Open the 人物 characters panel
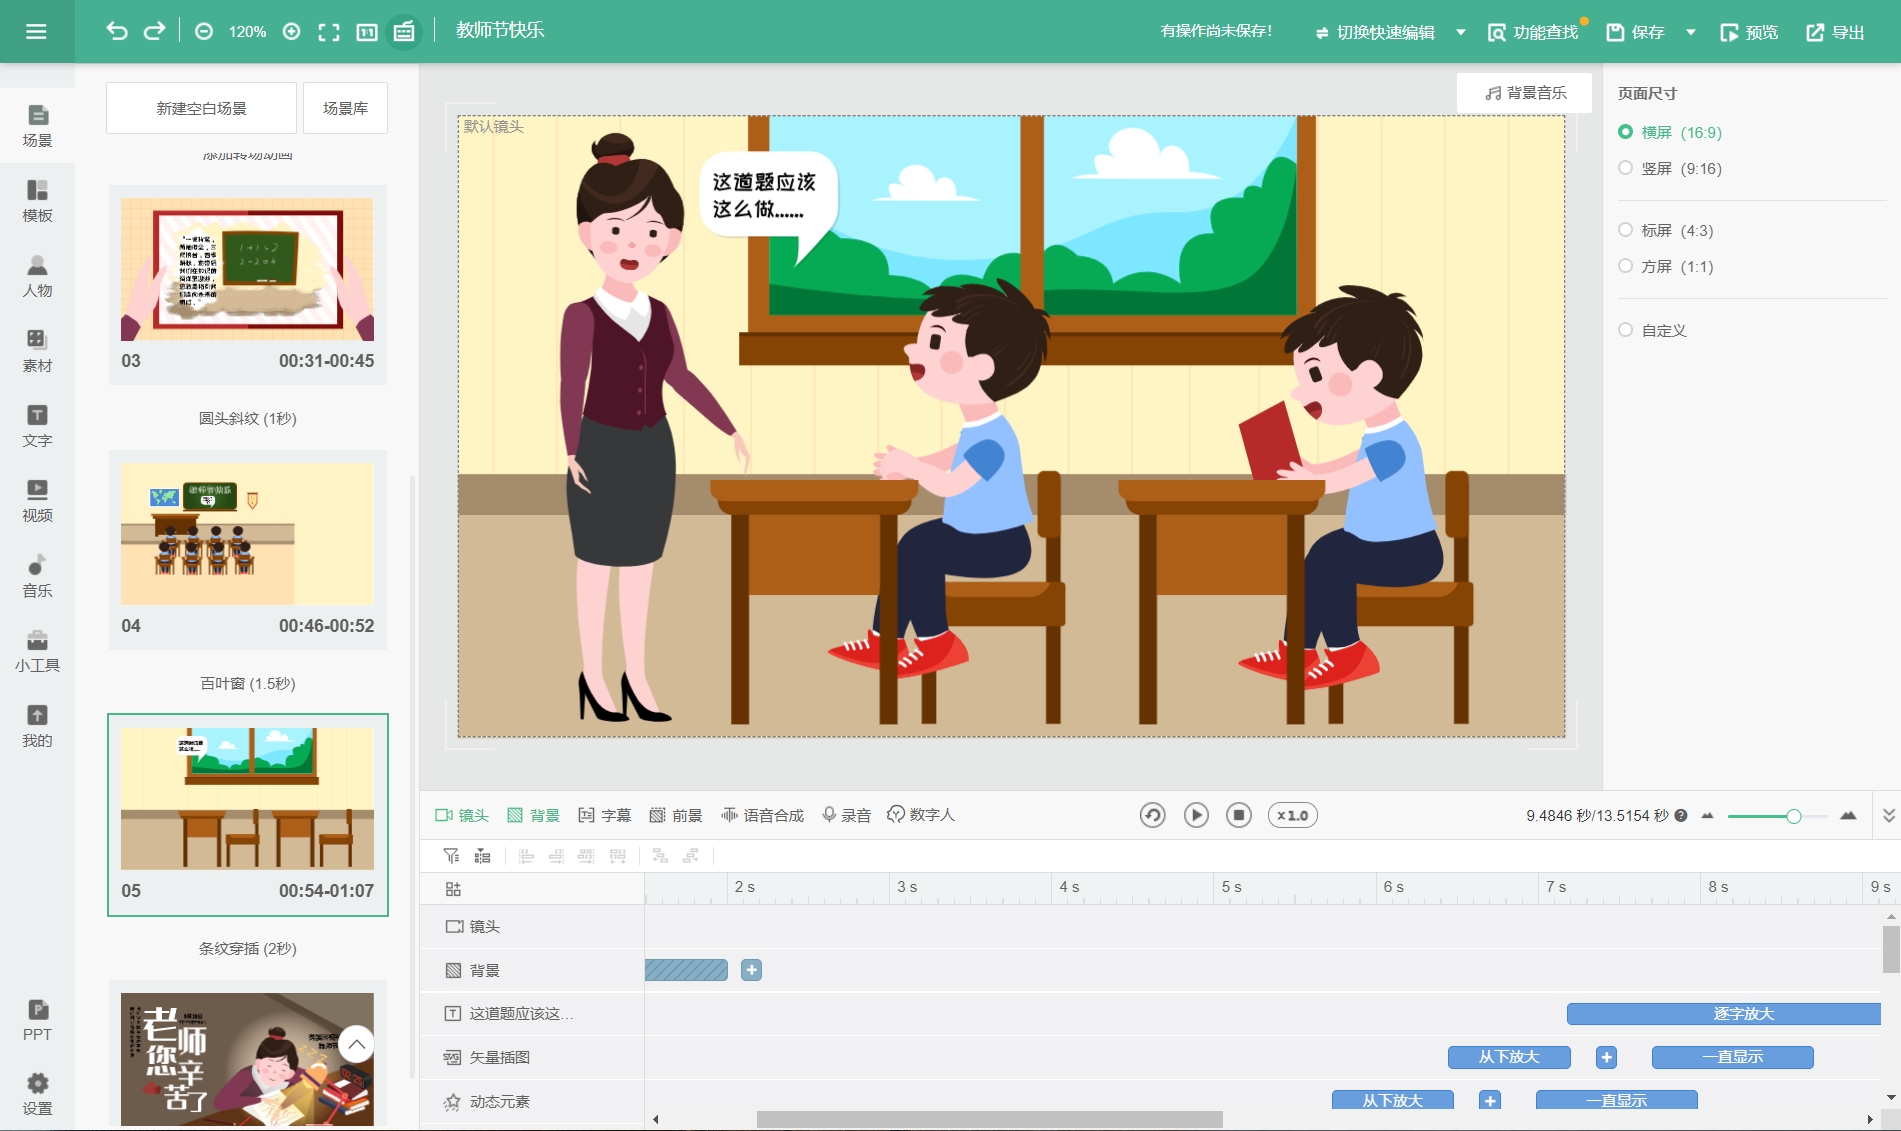This screenshot has width=1901, height=1131. (x=37, y=276)
